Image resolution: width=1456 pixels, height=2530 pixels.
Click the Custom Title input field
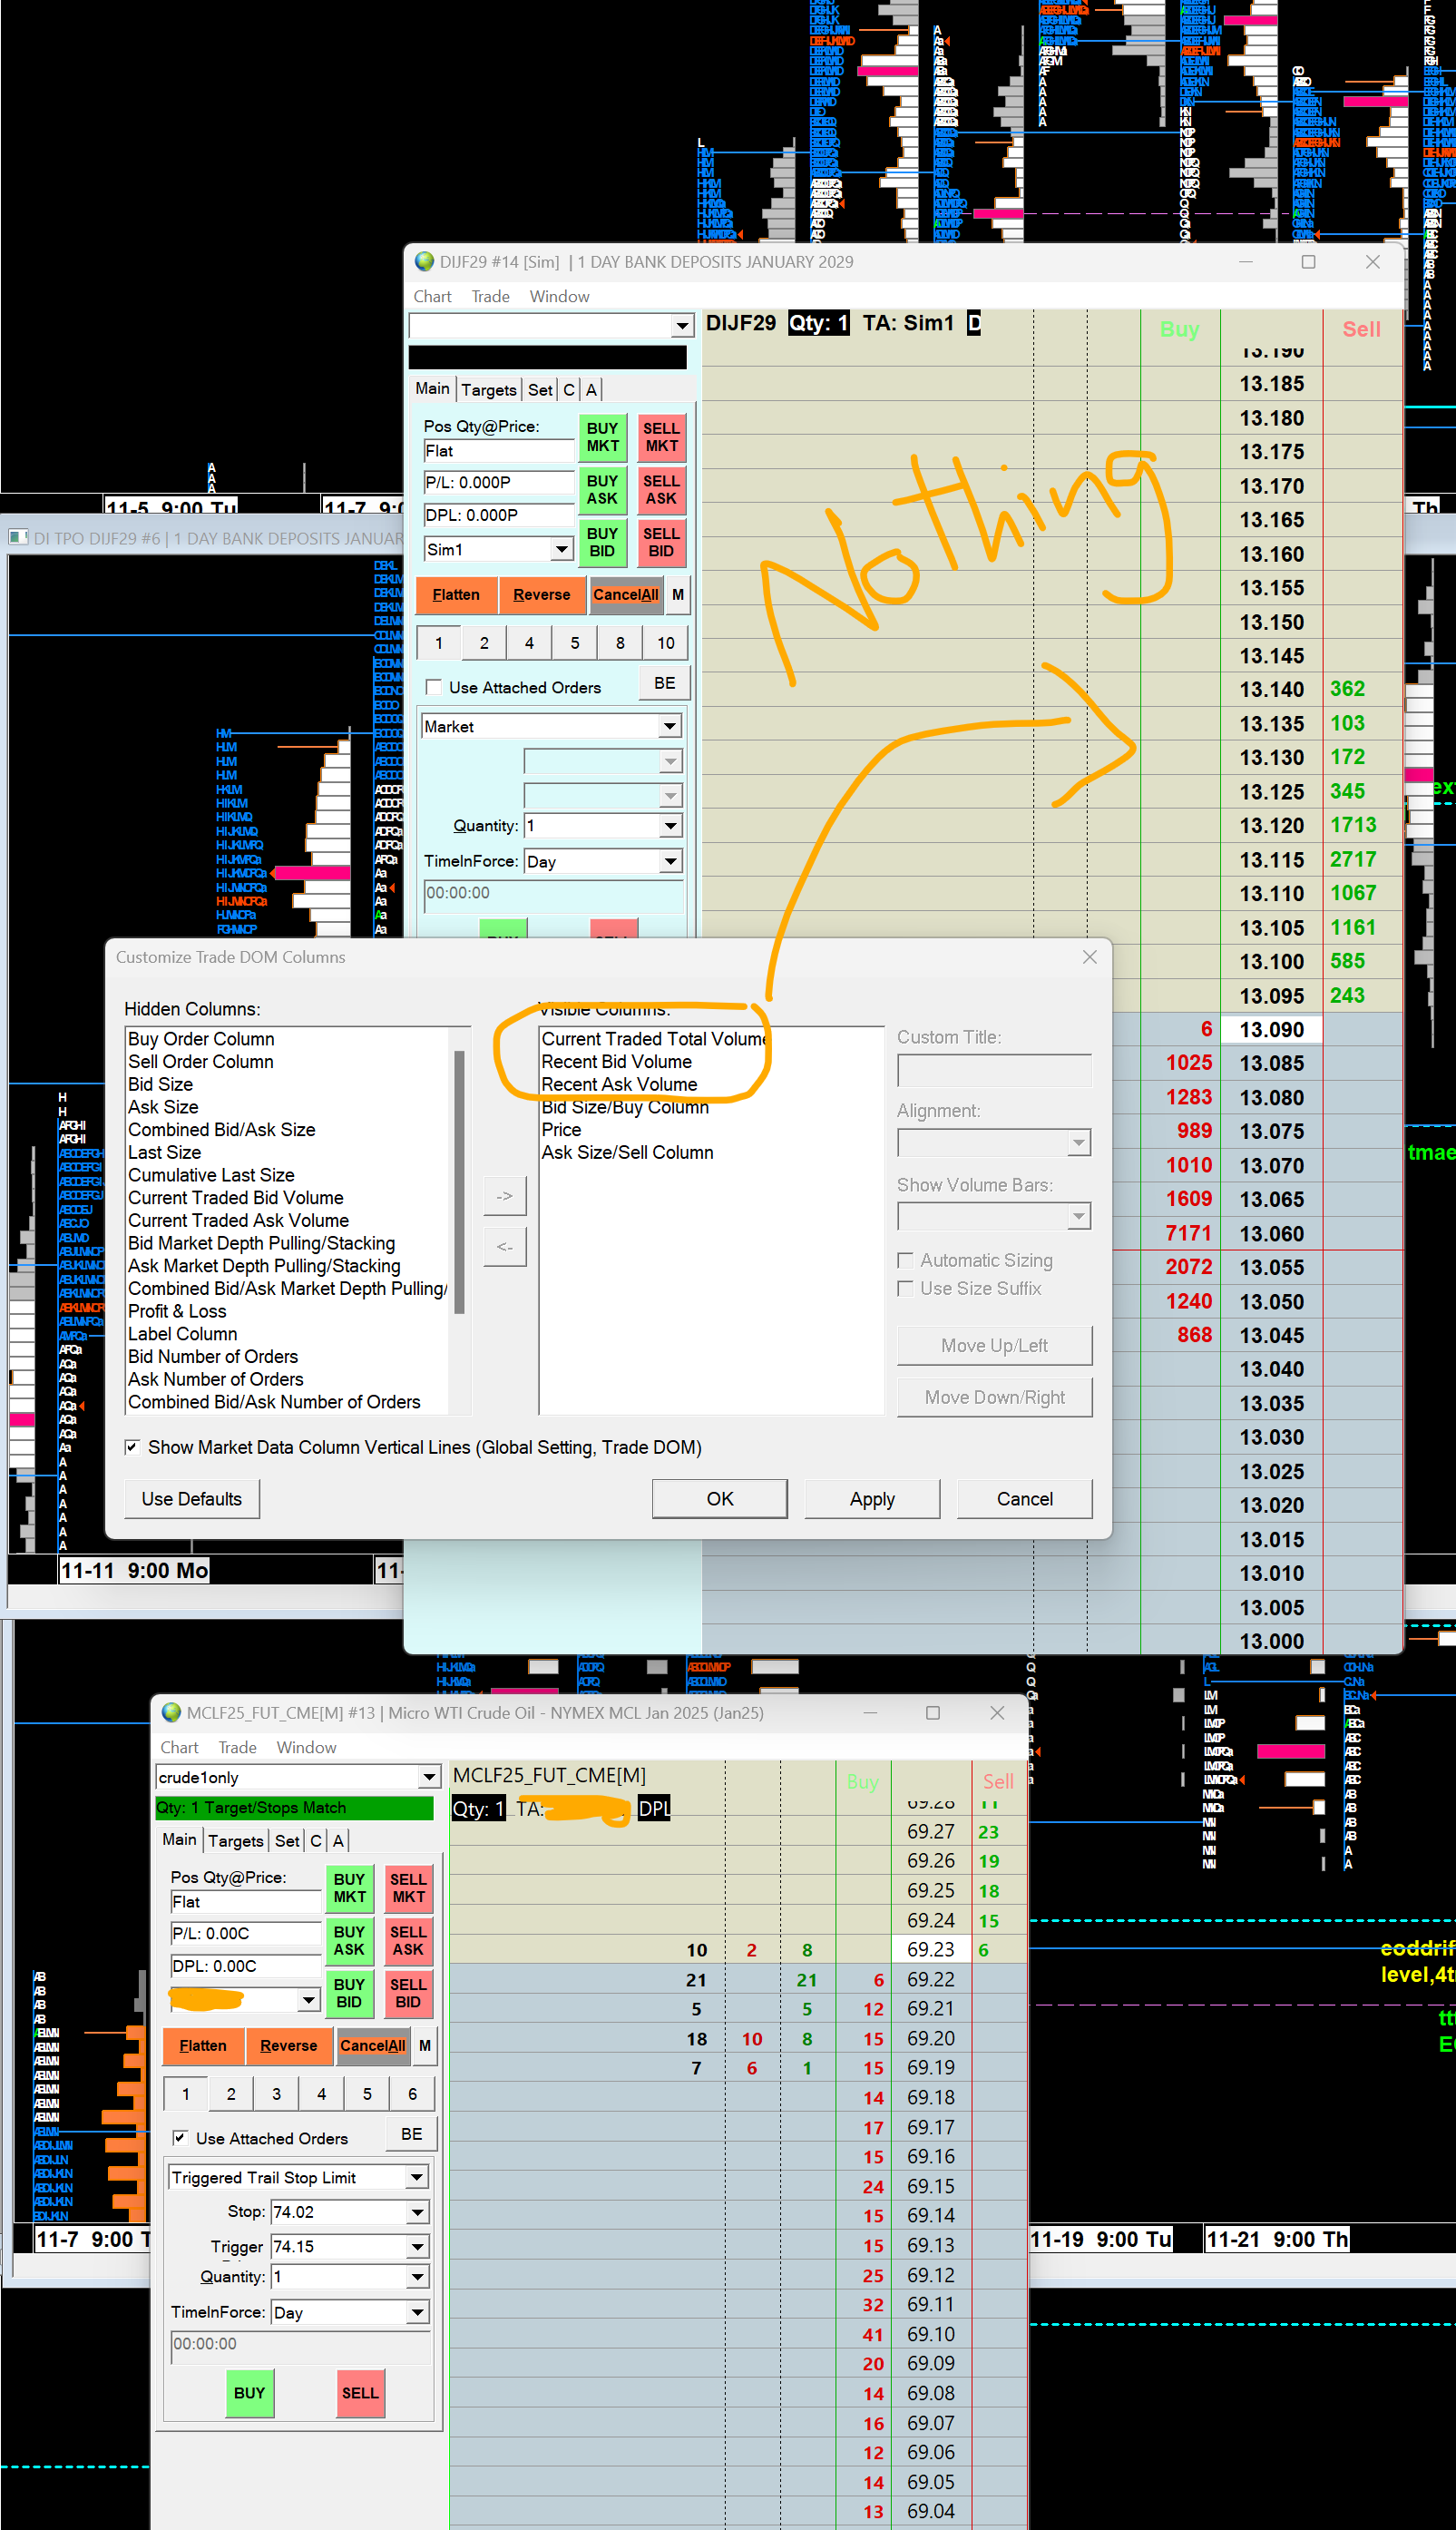(x=994, y=1070)
